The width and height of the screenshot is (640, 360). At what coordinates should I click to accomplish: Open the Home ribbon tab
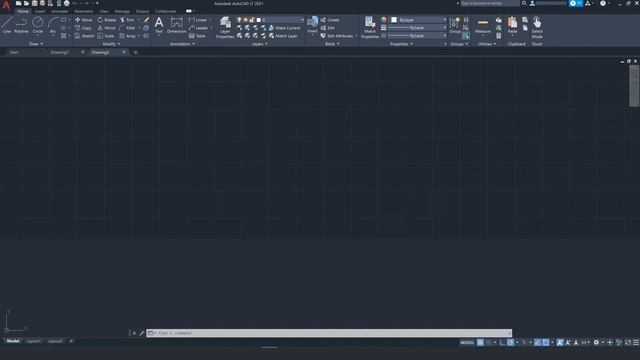23,11
